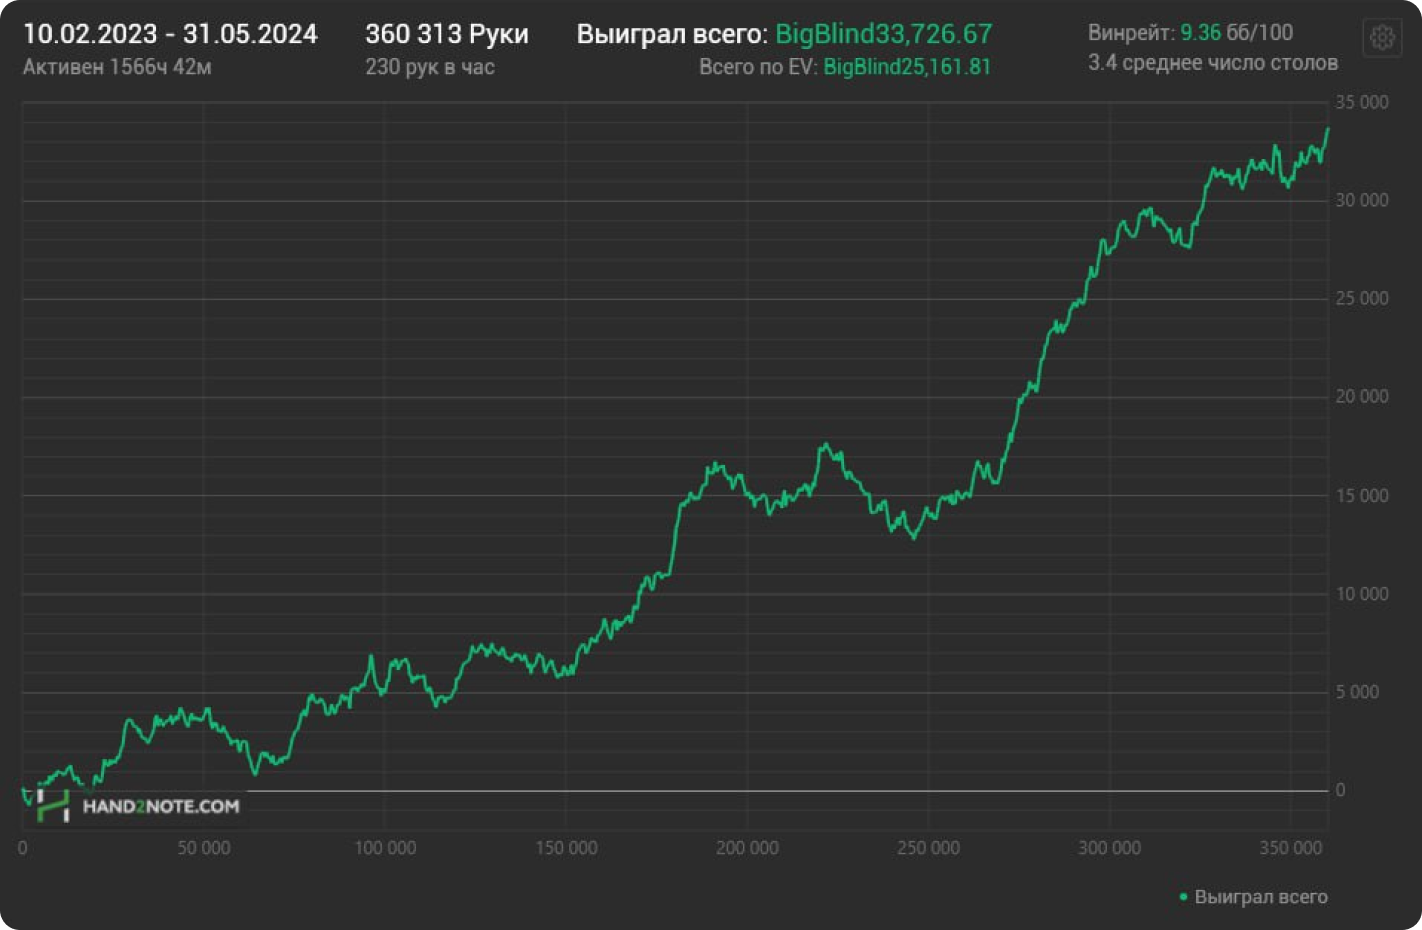Click the winrate value 9.36 бб/100
The height and width of the screenshot is (930, 1422).
pos(1236,32)
